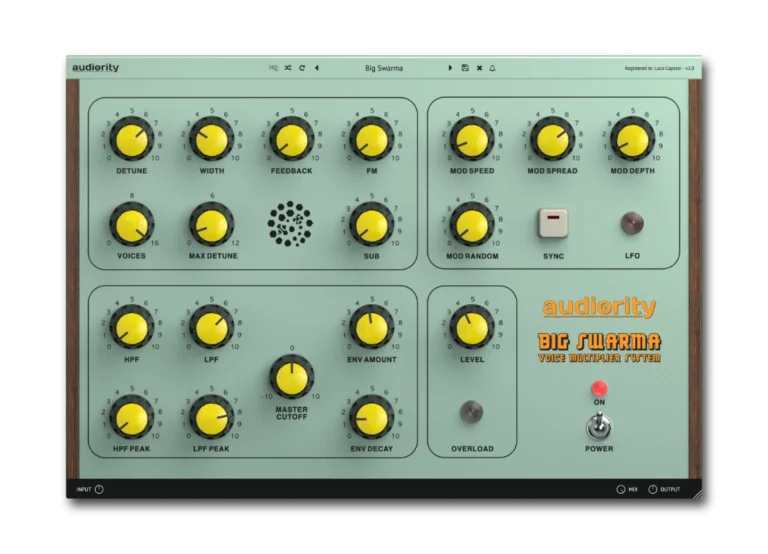Click the OUTPUT gain knob icon

pos(652,489)
